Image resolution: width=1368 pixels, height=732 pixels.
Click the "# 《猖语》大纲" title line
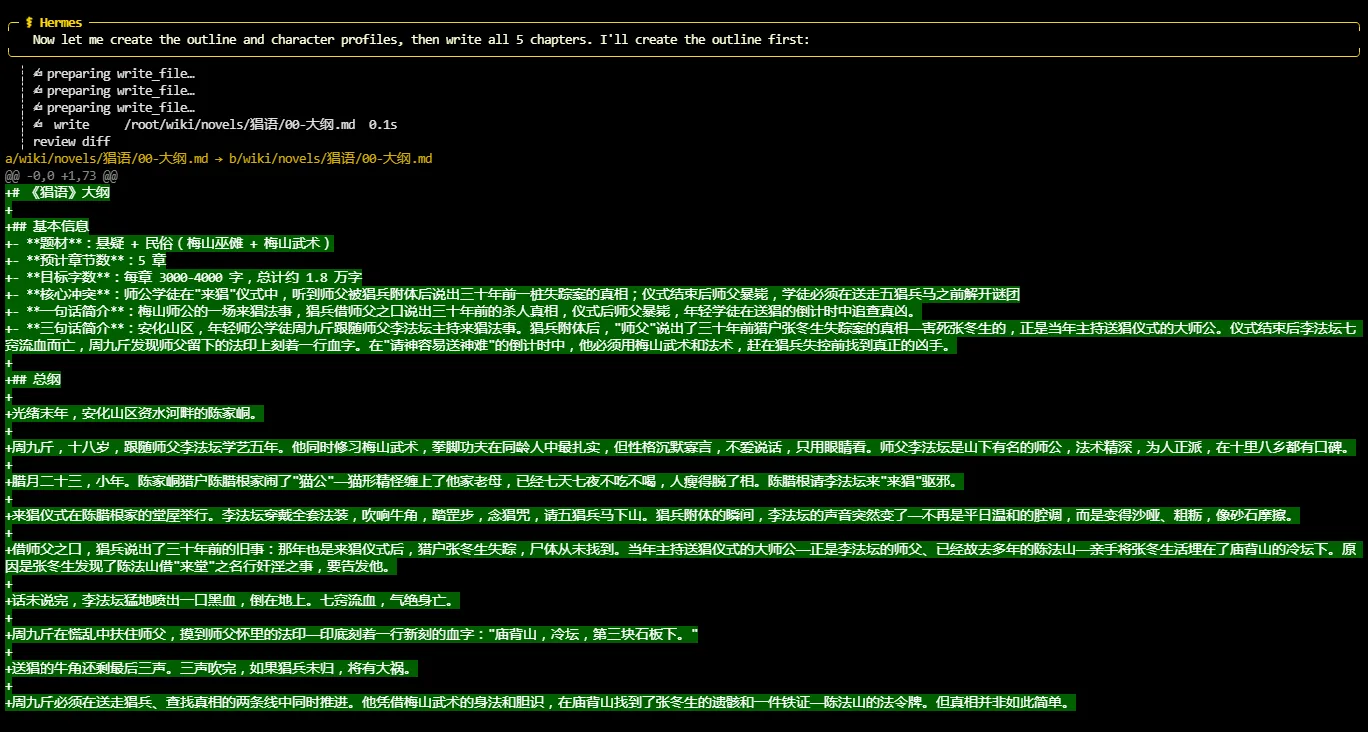(58, 192)
